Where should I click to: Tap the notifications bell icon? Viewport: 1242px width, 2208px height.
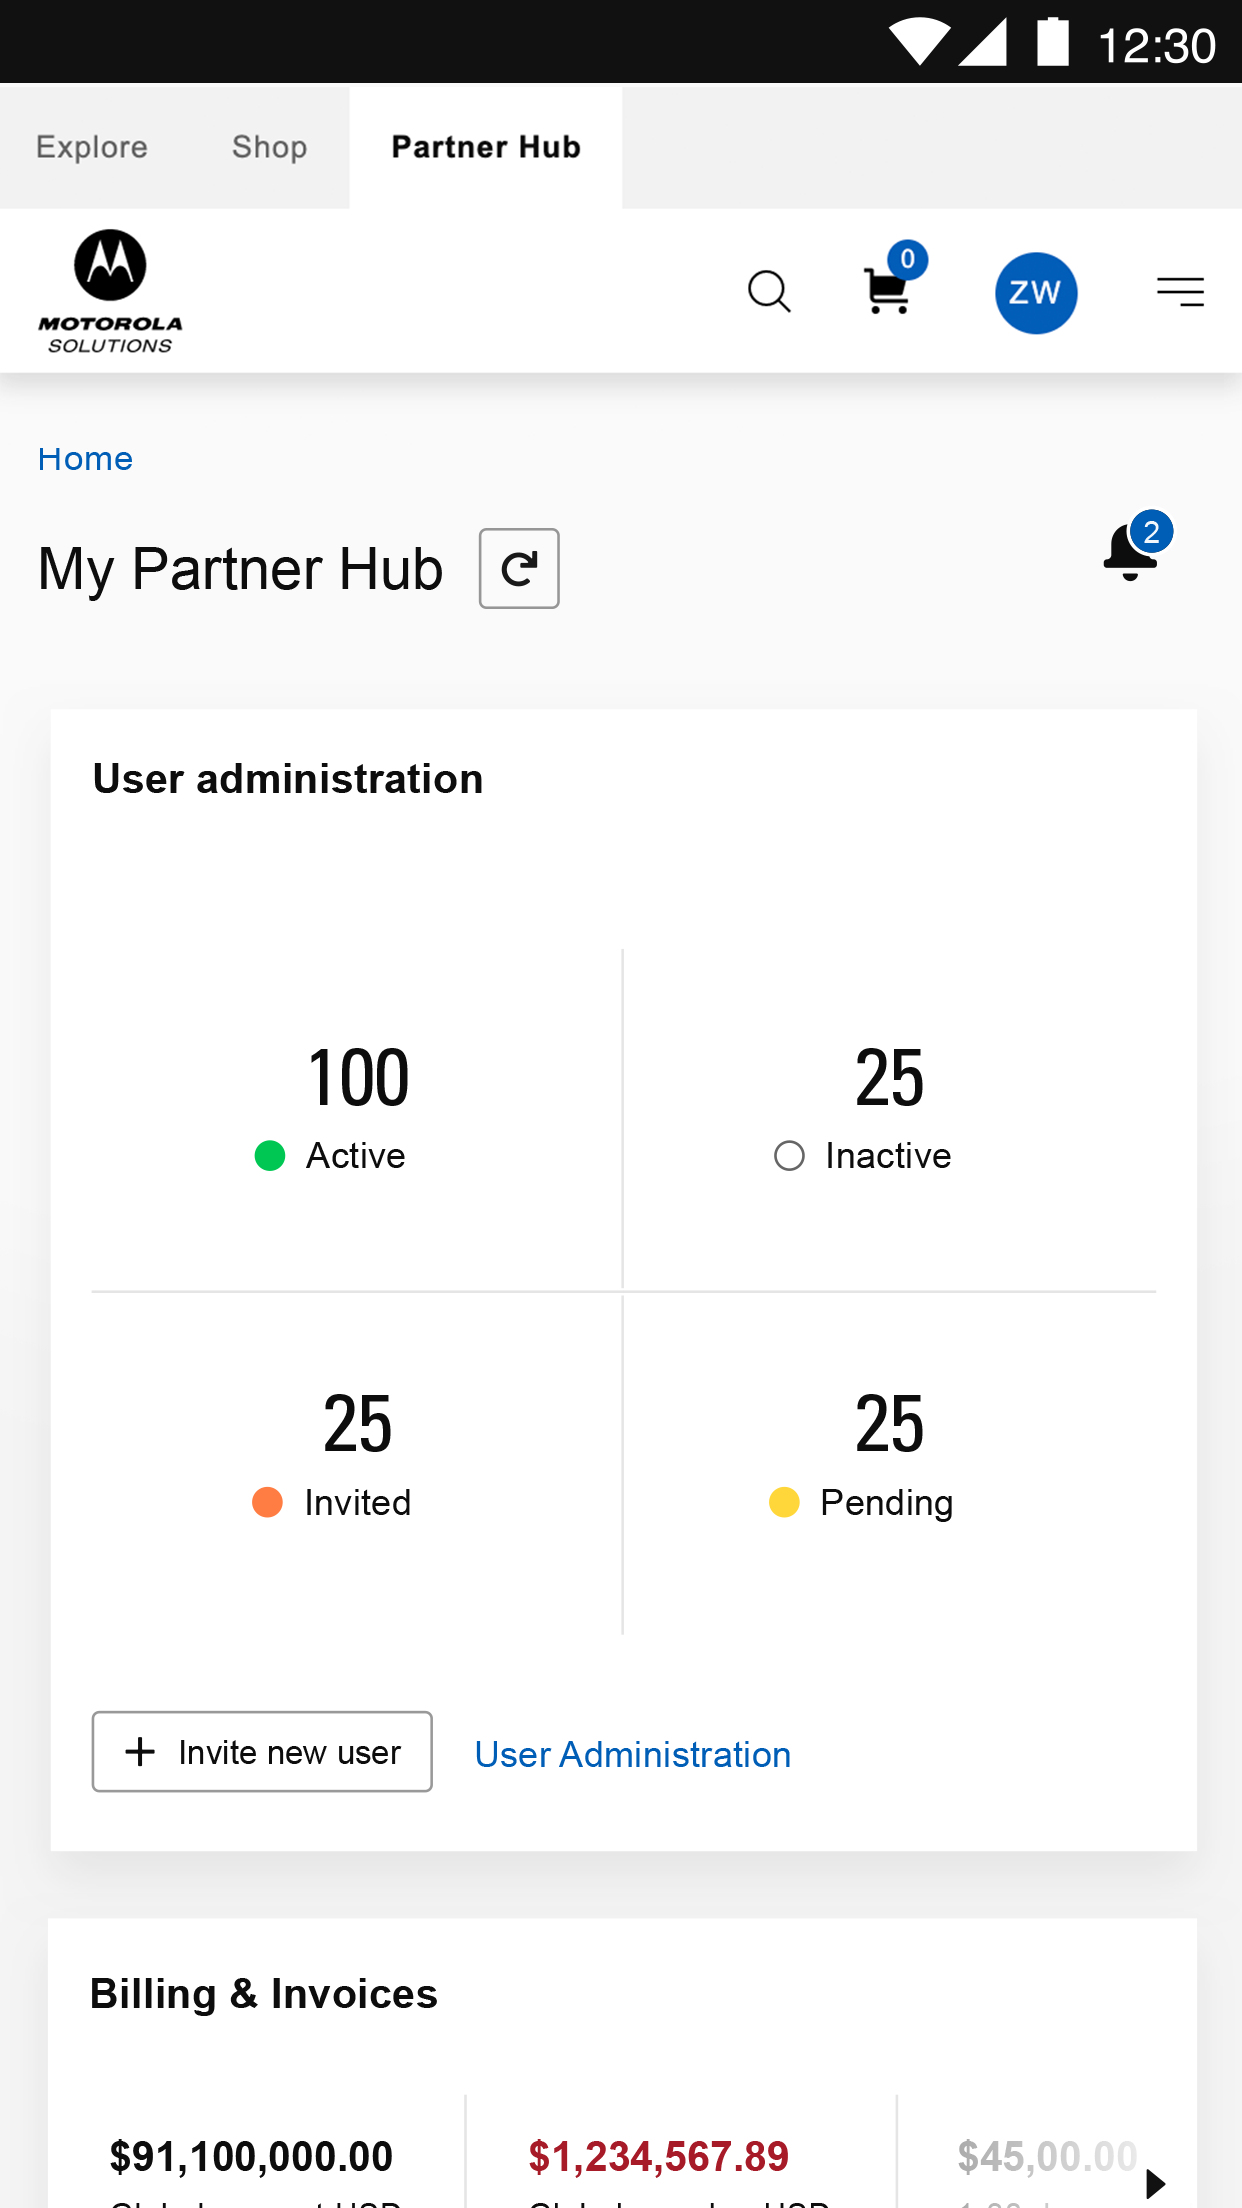[1131, 551]
